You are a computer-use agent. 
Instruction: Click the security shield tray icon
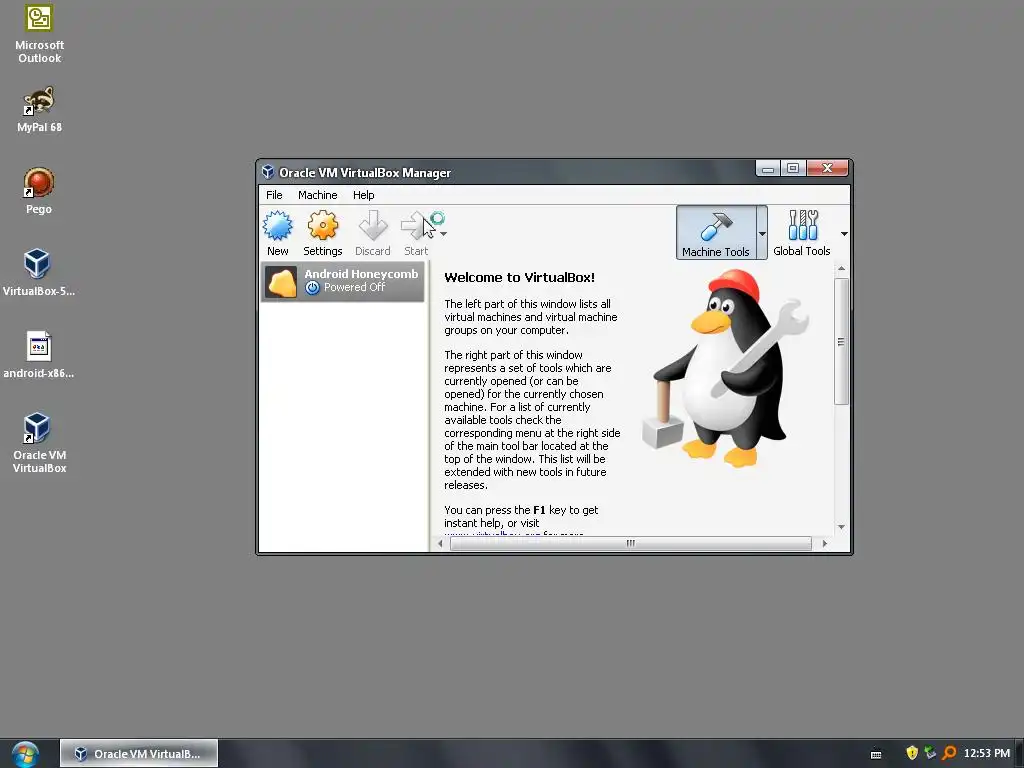pos(912,753)
